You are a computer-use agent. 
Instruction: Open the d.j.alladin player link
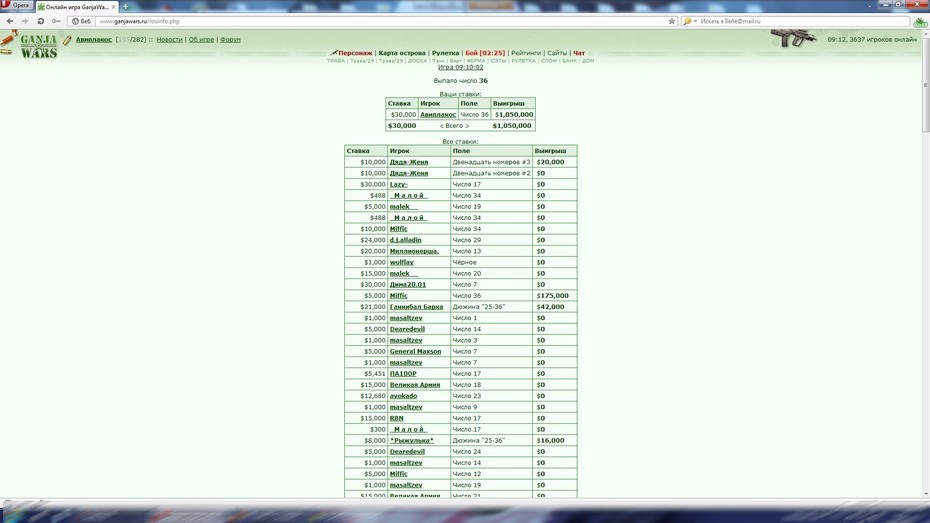click(405, 240)
